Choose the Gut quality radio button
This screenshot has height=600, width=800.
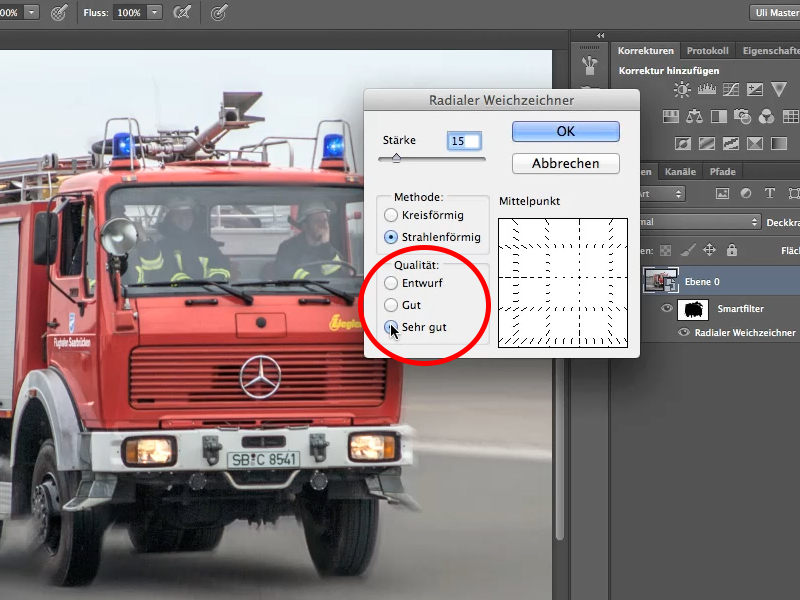click(x=391, y=305)
